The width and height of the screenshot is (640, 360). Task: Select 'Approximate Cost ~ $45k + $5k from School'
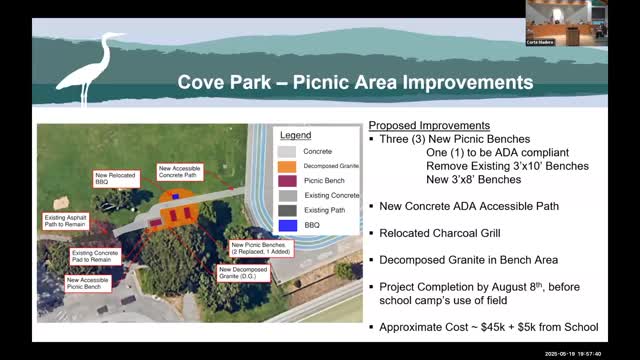coord(489,327)
